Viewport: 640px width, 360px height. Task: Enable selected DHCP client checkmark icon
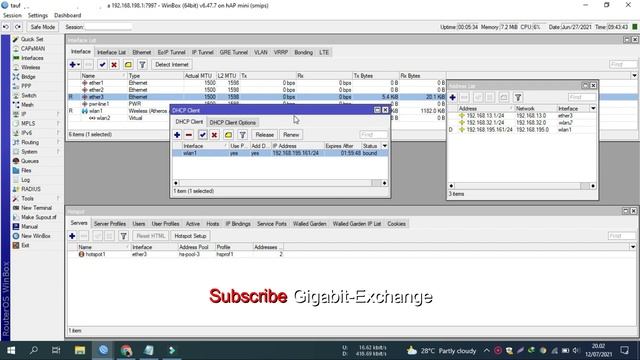[x=202, y=135]
